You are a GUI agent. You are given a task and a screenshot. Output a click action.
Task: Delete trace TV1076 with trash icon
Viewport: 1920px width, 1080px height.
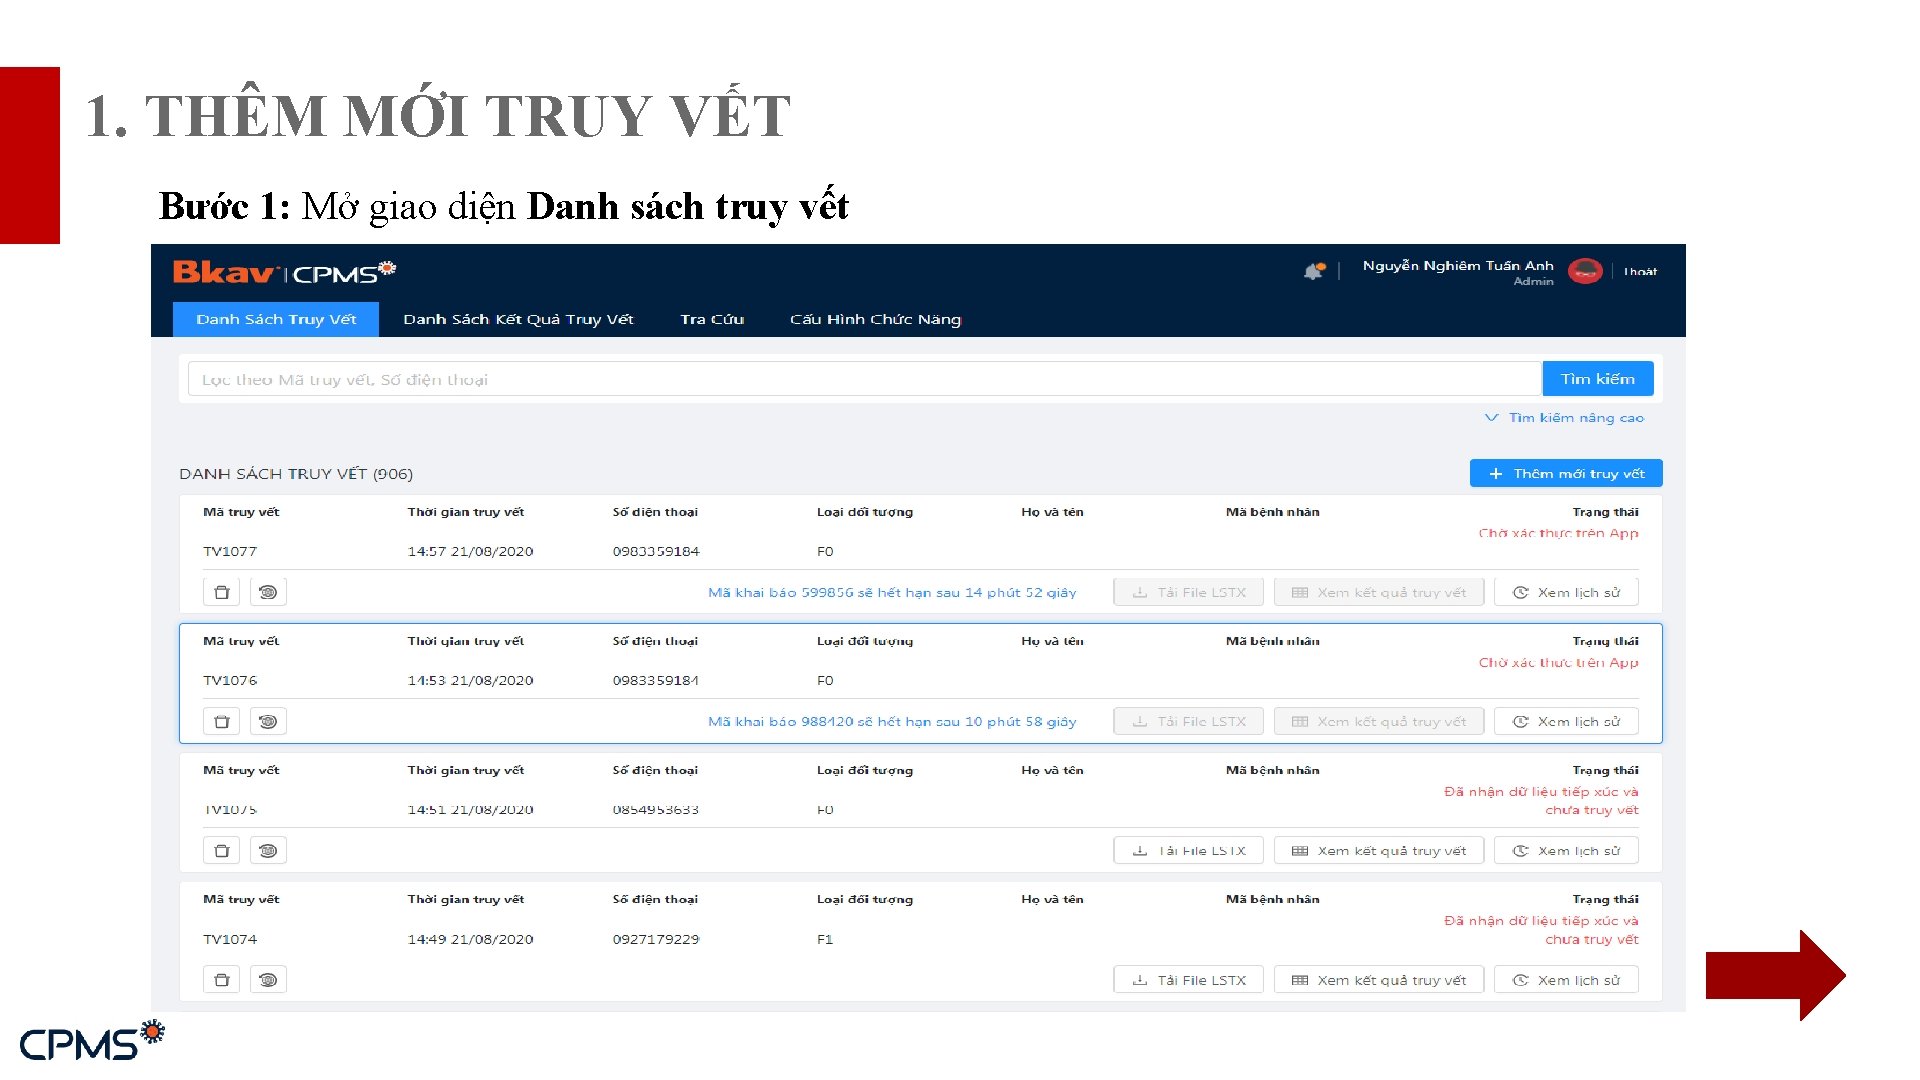click(x=222, y=721)
